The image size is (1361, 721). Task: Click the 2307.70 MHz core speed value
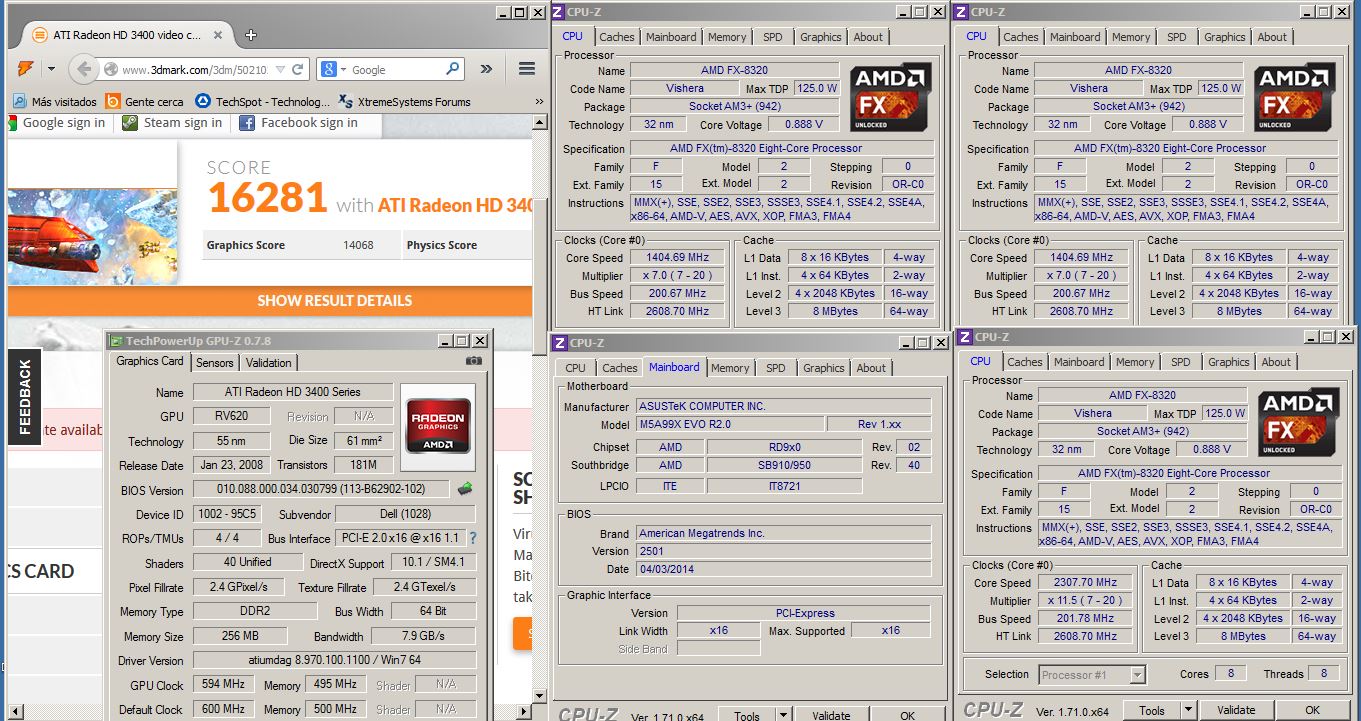(1084, 583)
